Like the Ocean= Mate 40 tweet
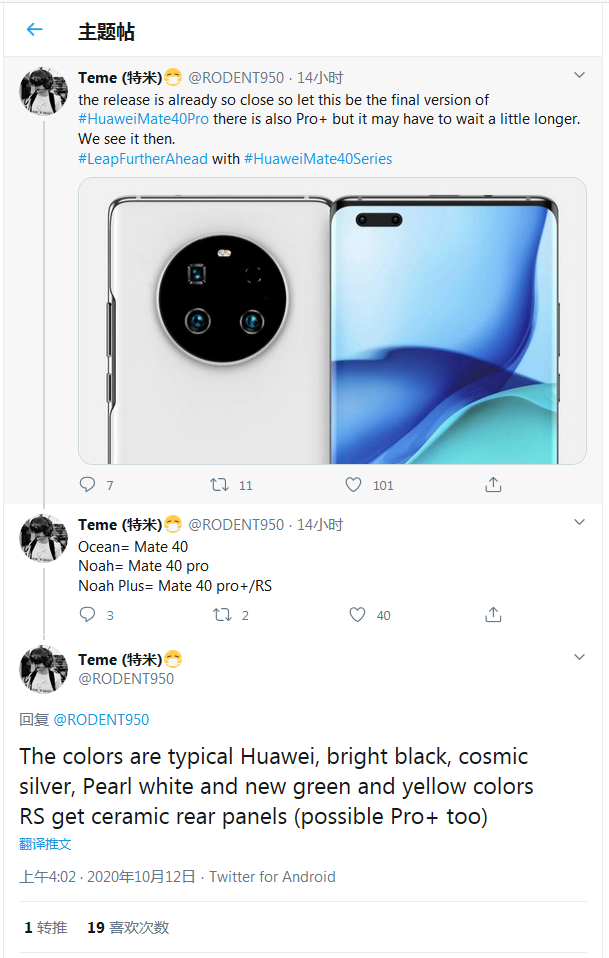 coord(357,615)
